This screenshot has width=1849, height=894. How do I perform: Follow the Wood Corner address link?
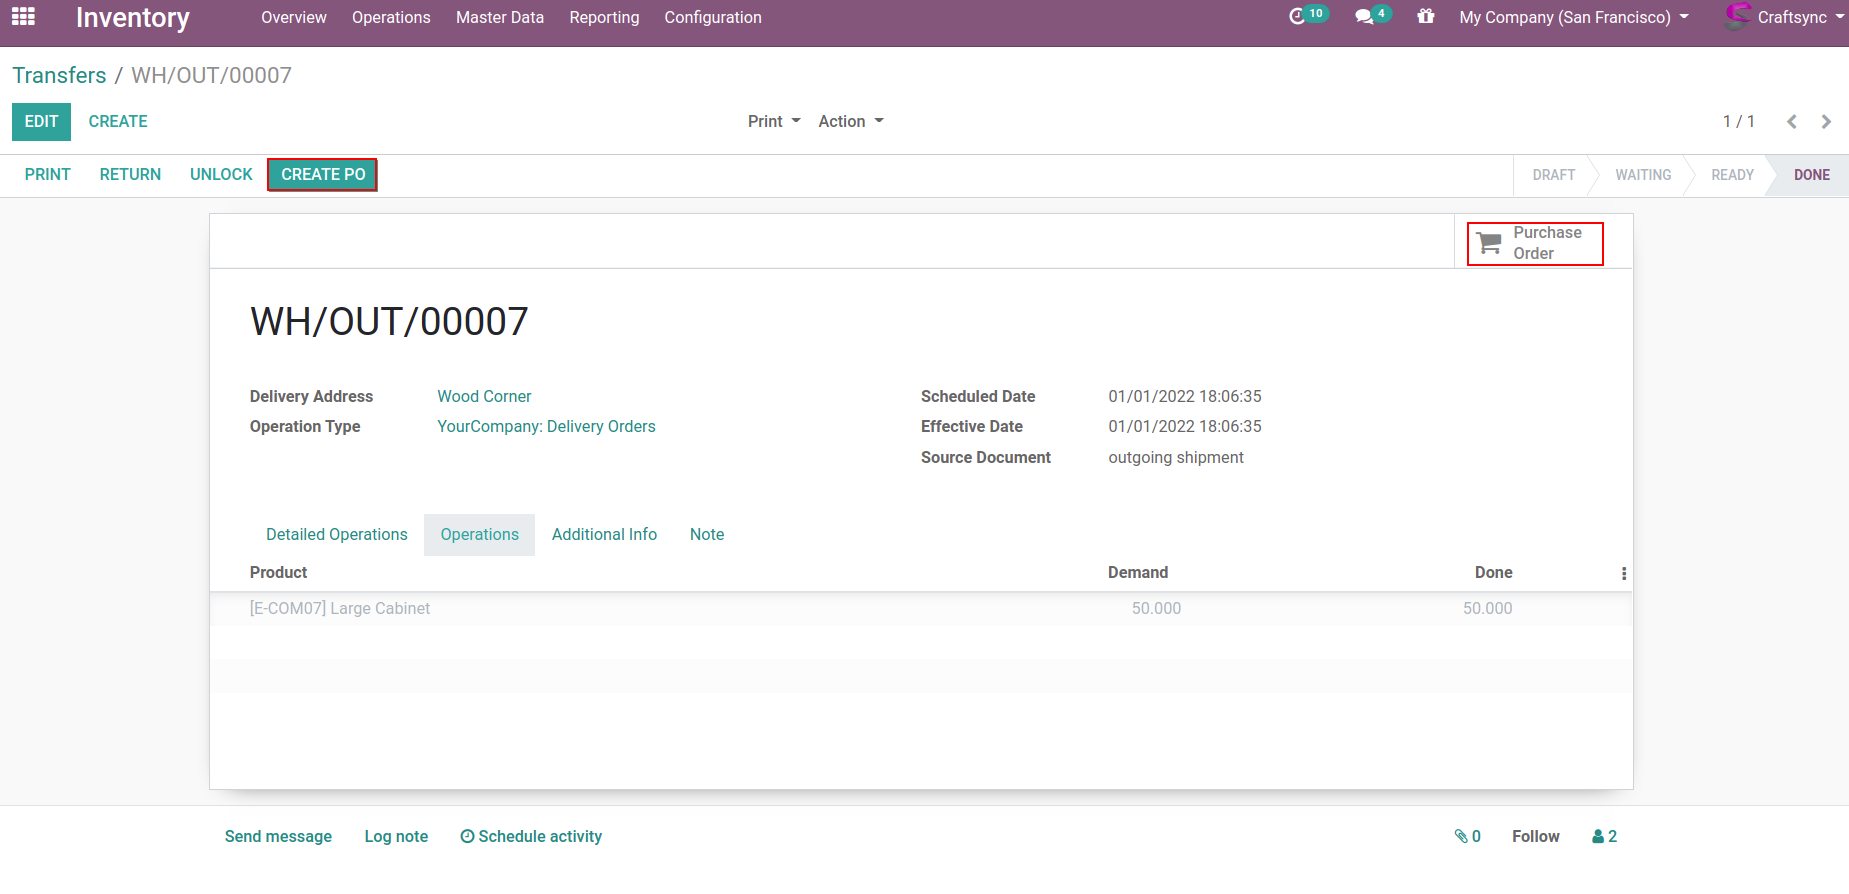pos(484,396)
